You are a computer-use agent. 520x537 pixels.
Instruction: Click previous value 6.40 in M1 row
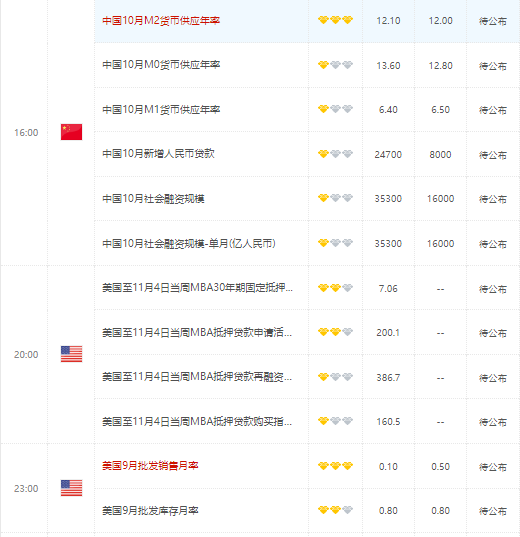point(388,110)
